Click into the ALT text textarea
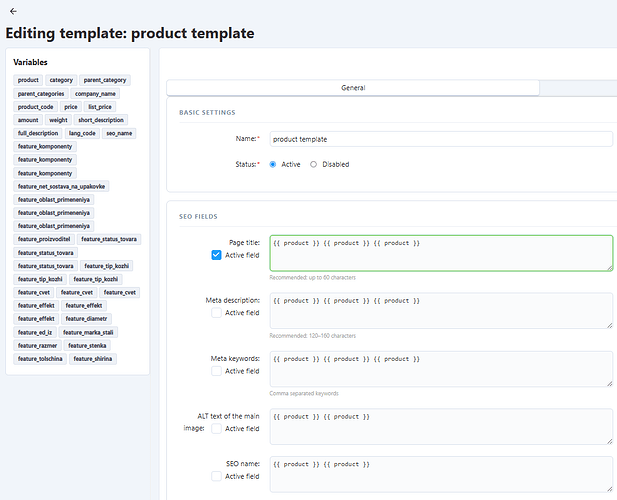 [441, 427]
